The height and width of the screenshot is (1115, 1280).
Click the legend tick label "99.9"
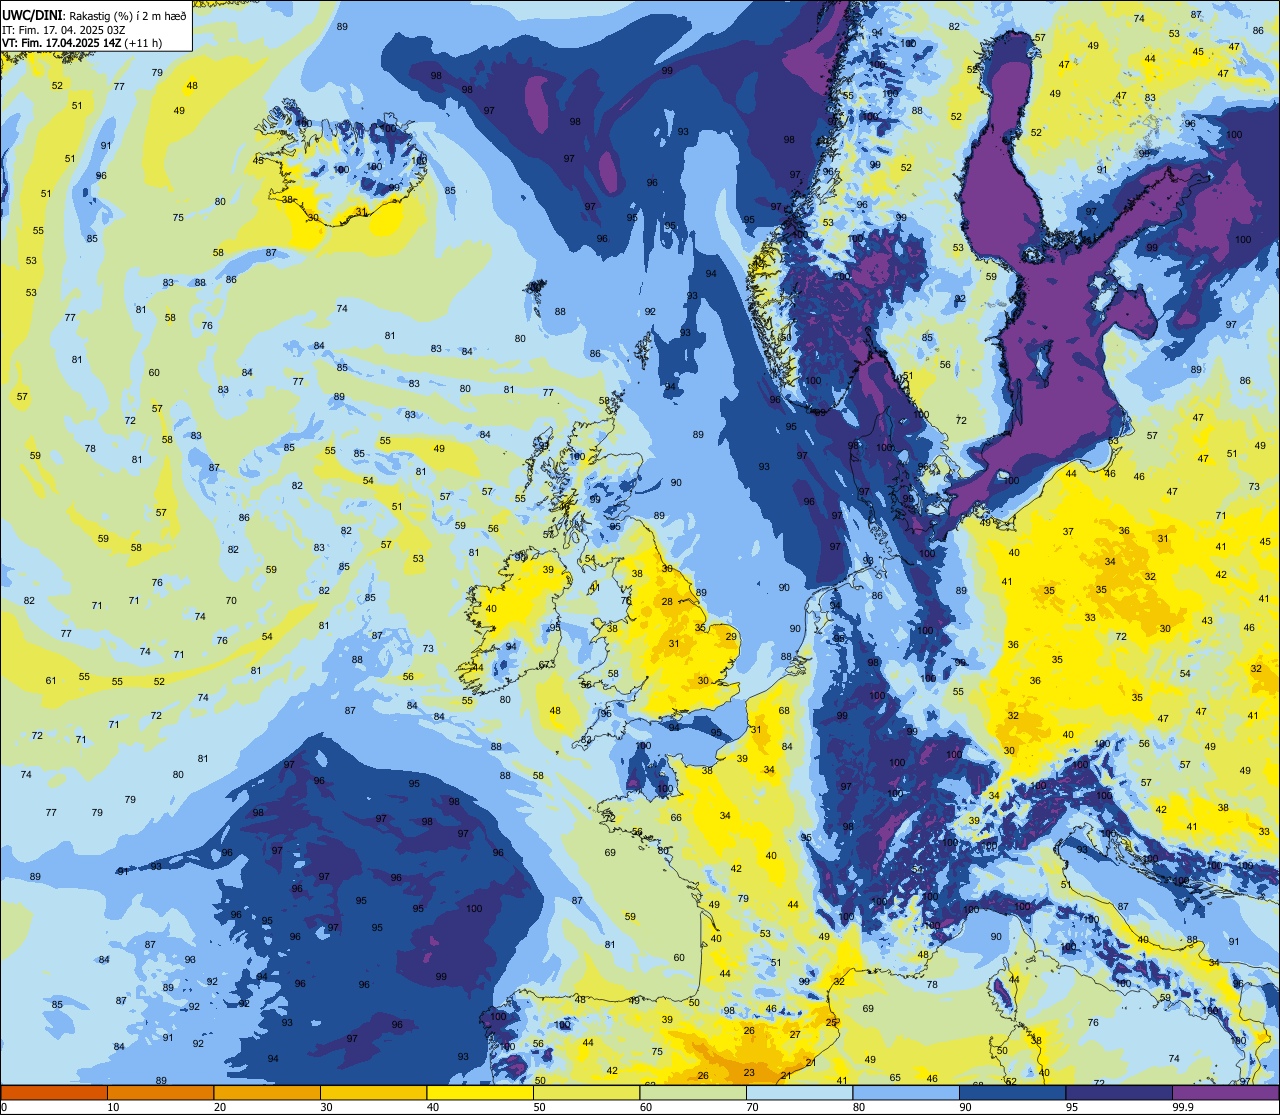[1182, 1107]
